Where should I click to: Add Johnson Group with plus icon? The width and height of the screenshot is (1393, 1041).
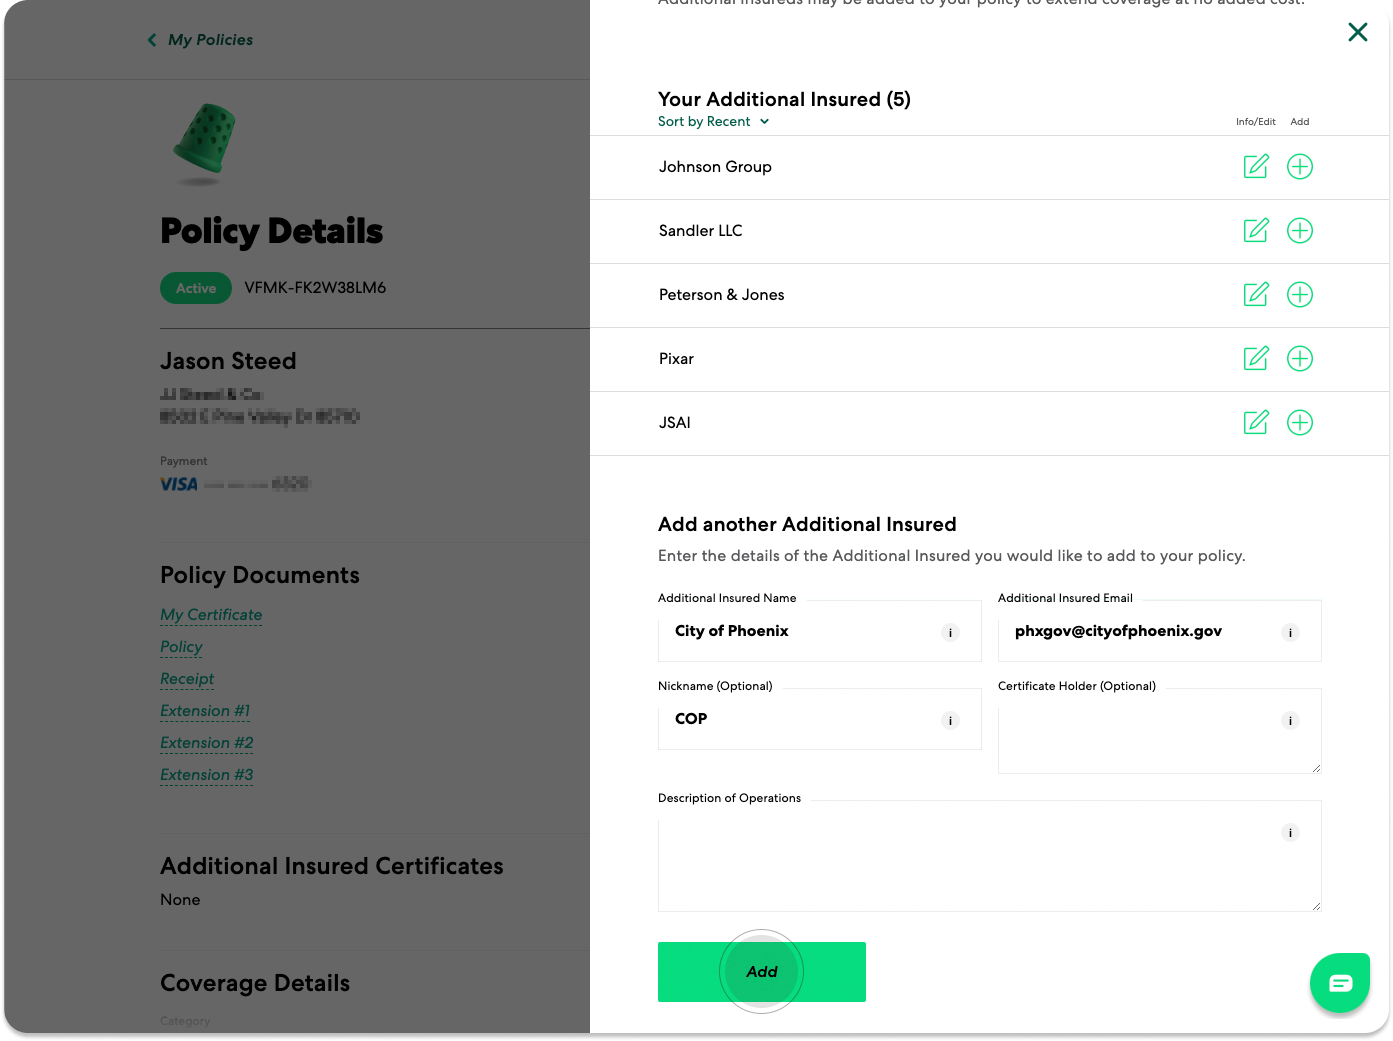tap(1300, 167)
